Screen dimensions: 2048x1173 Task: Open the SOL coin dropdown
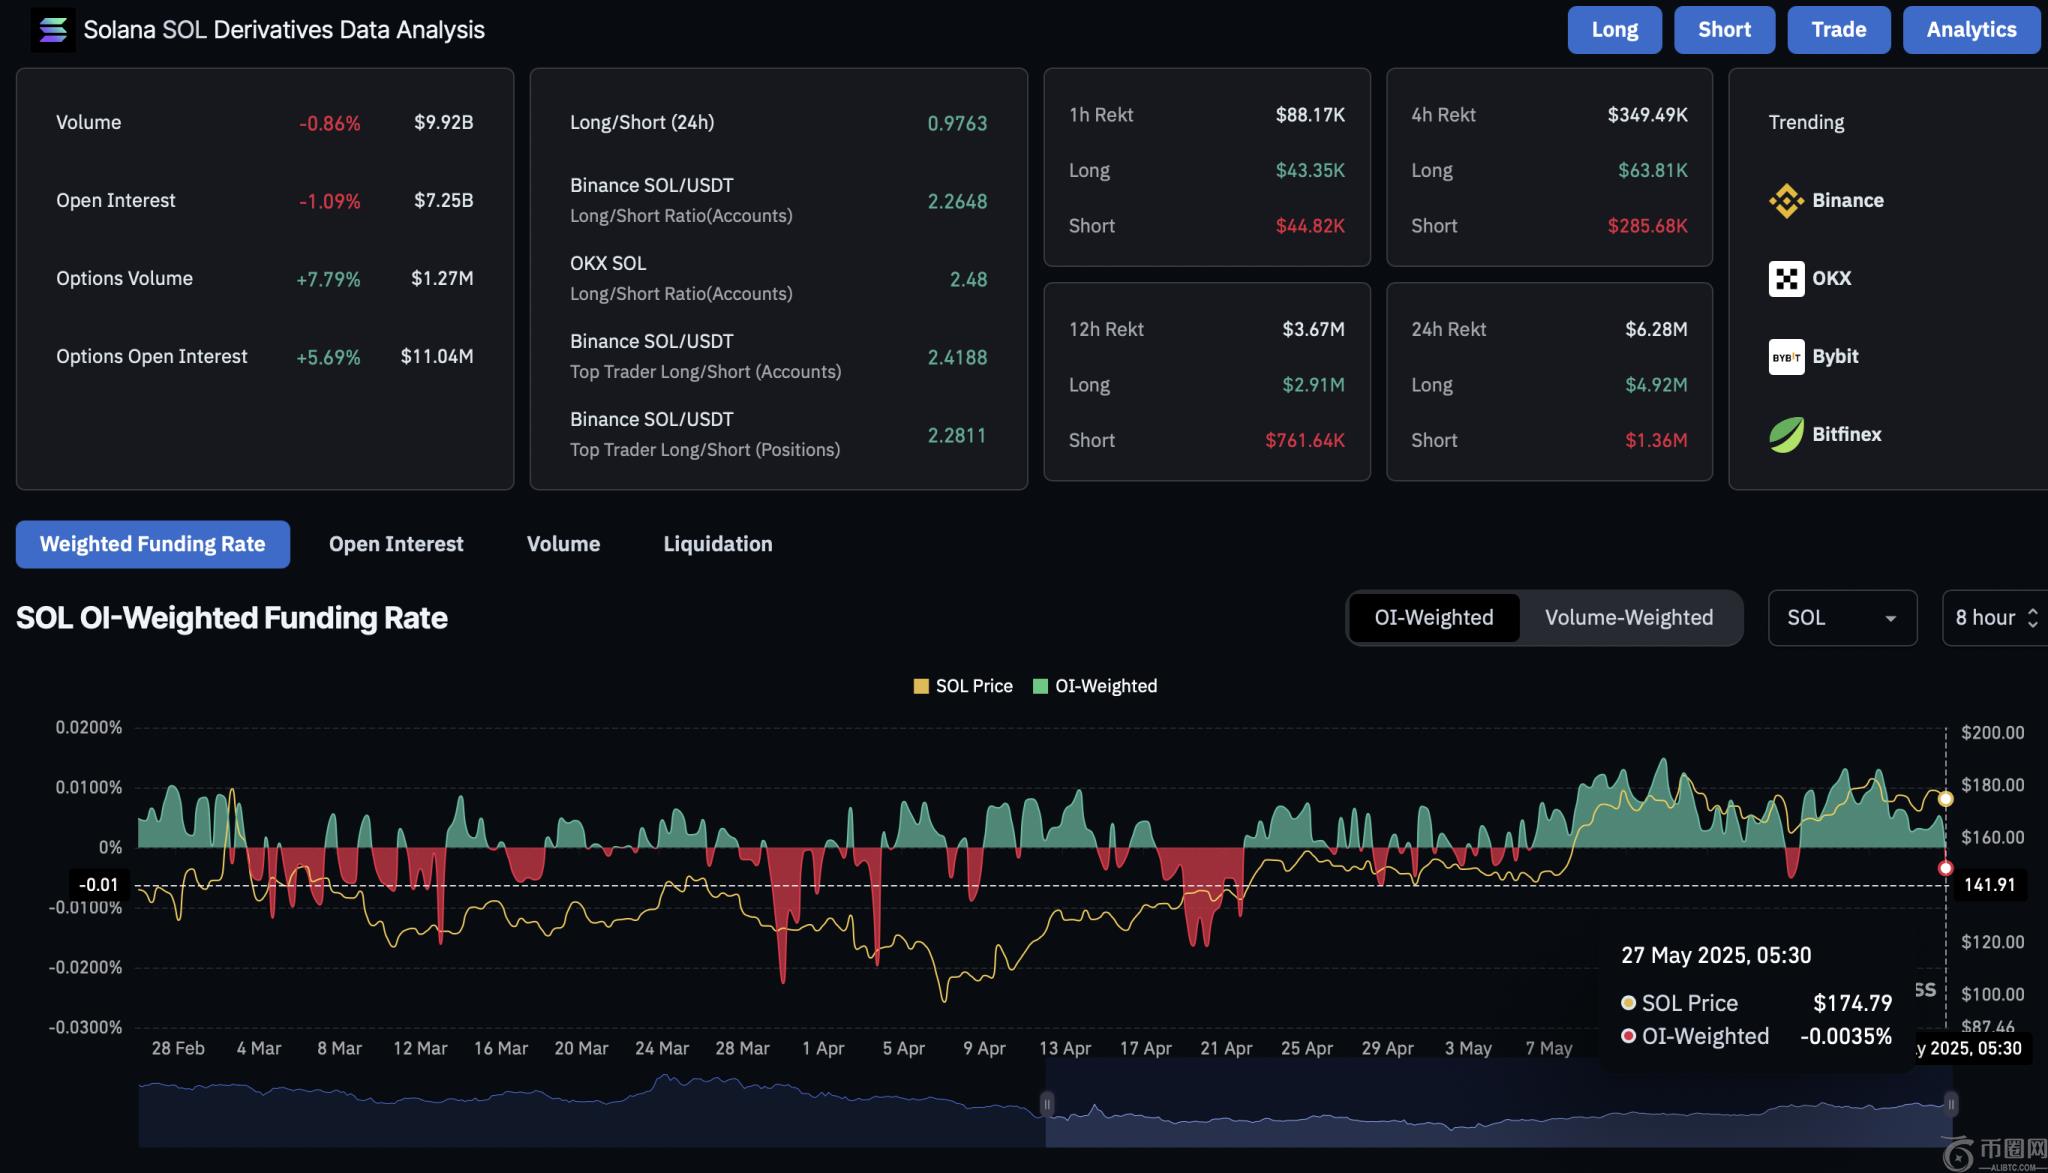(x=1841, y=617)
